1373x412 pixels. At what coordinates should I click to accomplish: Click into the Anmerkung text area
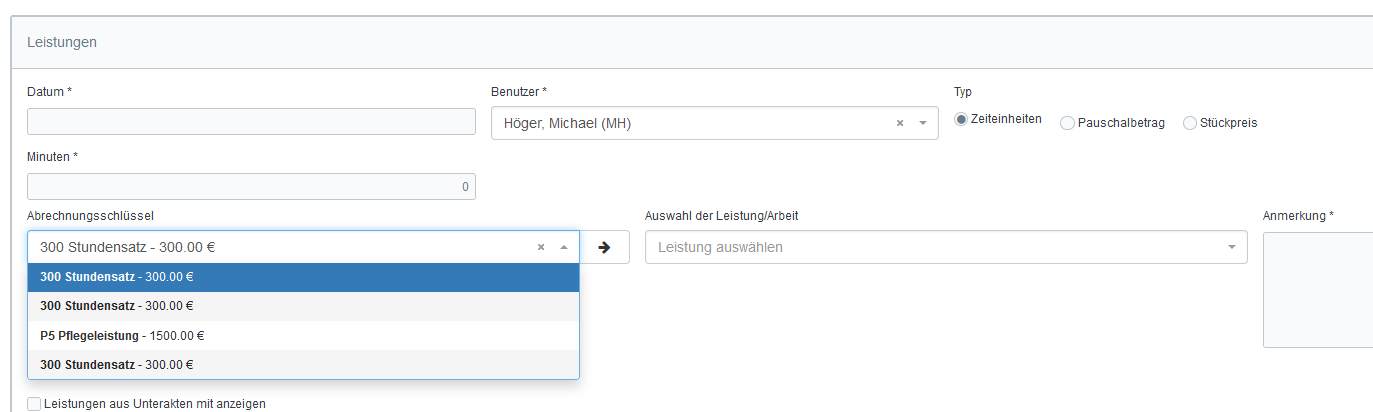click(1317, 290)
